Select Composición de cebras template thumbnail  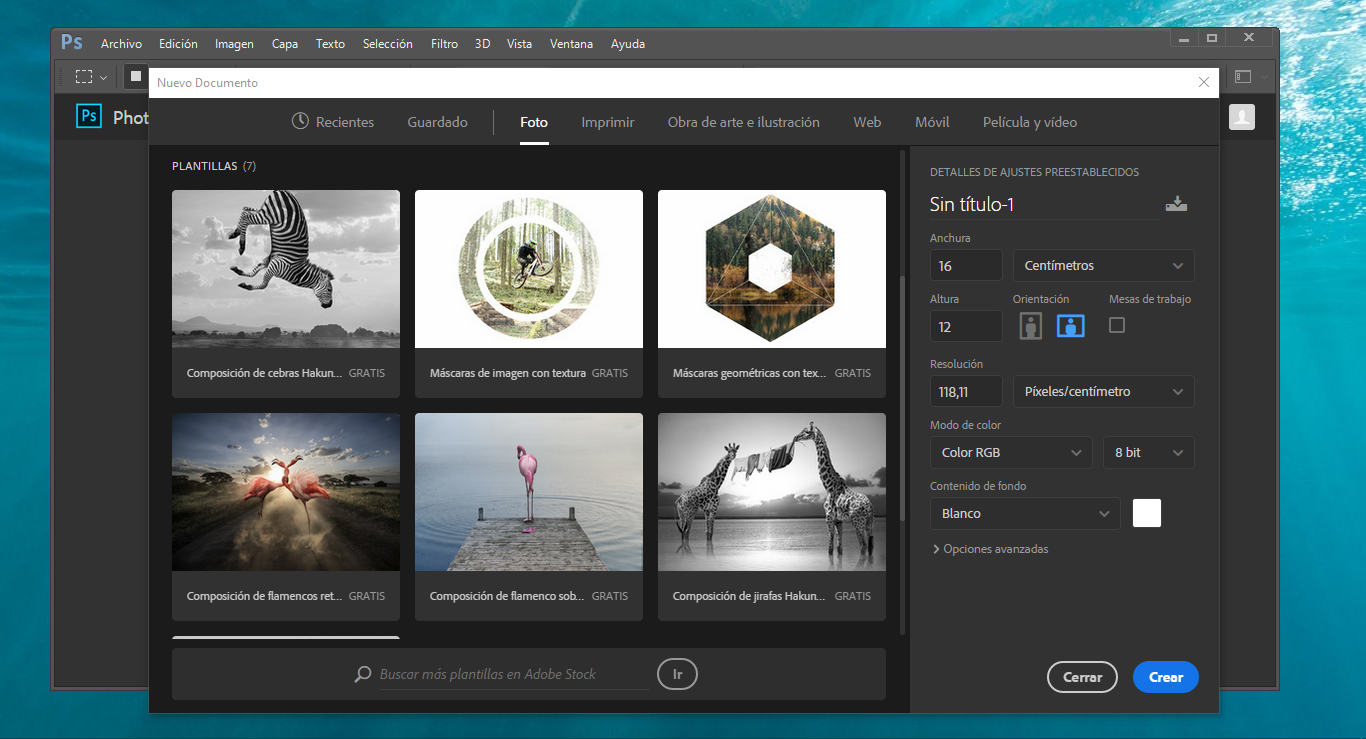(x=286, y=269)
